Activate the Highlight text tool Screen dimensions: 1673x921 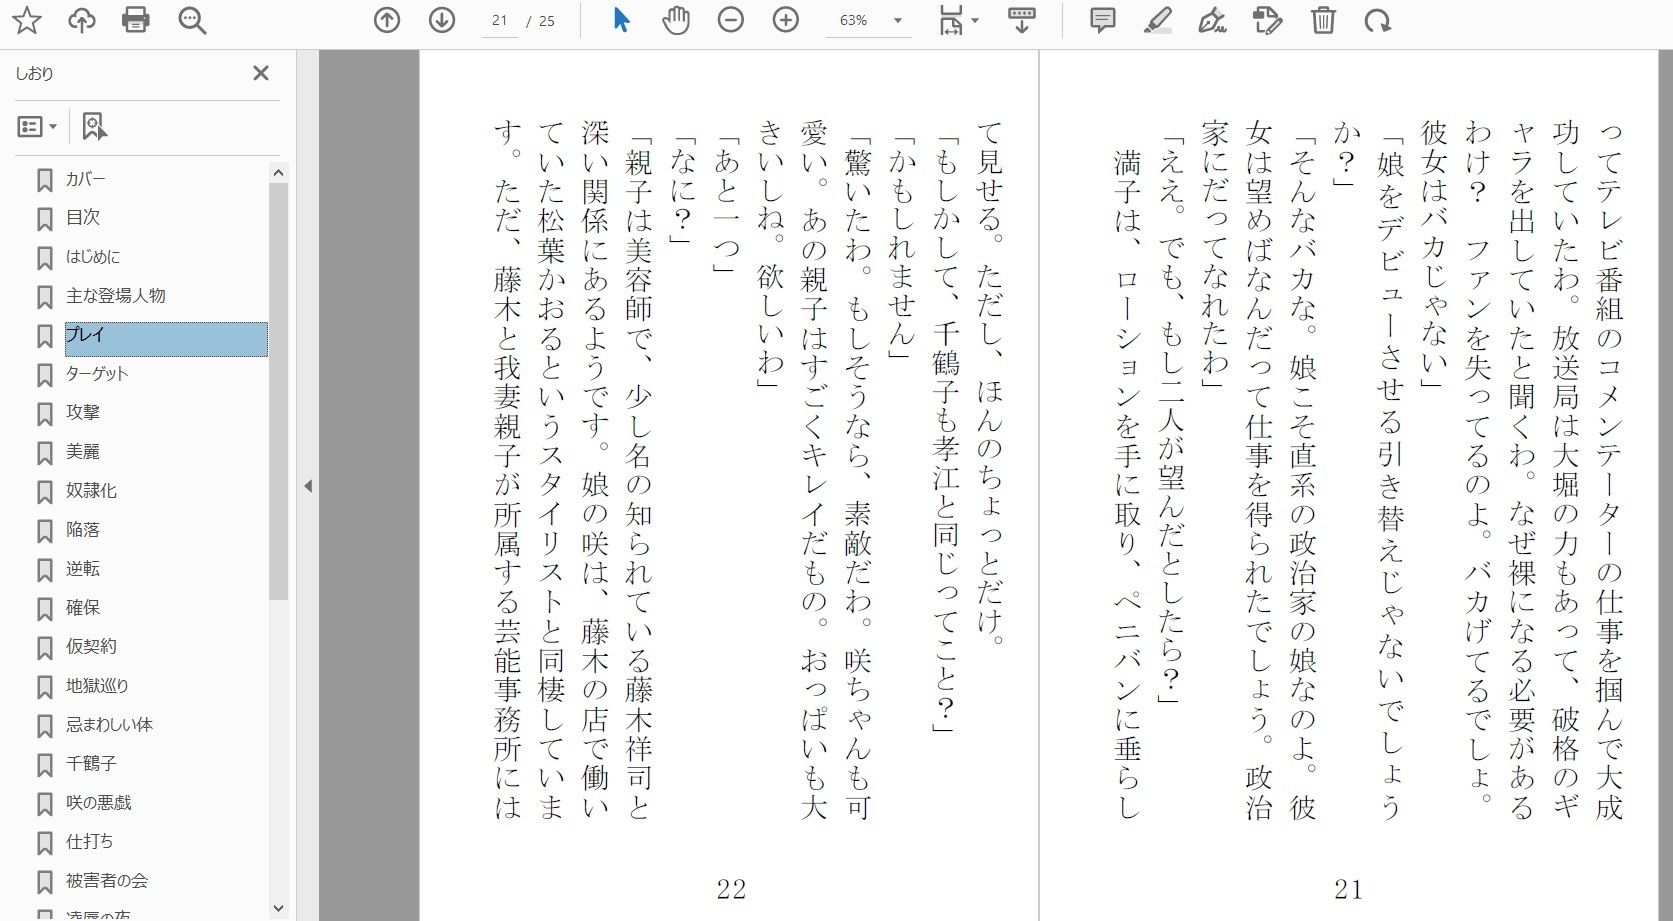1158,19
